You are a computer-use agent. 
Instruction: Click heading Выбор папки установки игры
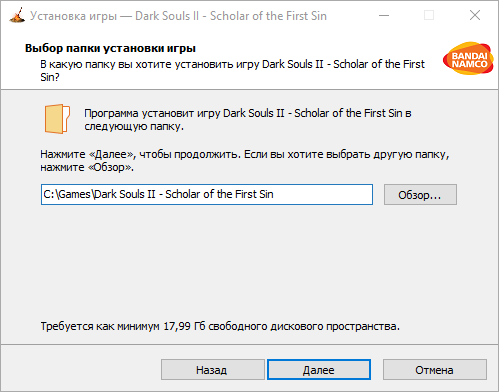click(110, 48)
